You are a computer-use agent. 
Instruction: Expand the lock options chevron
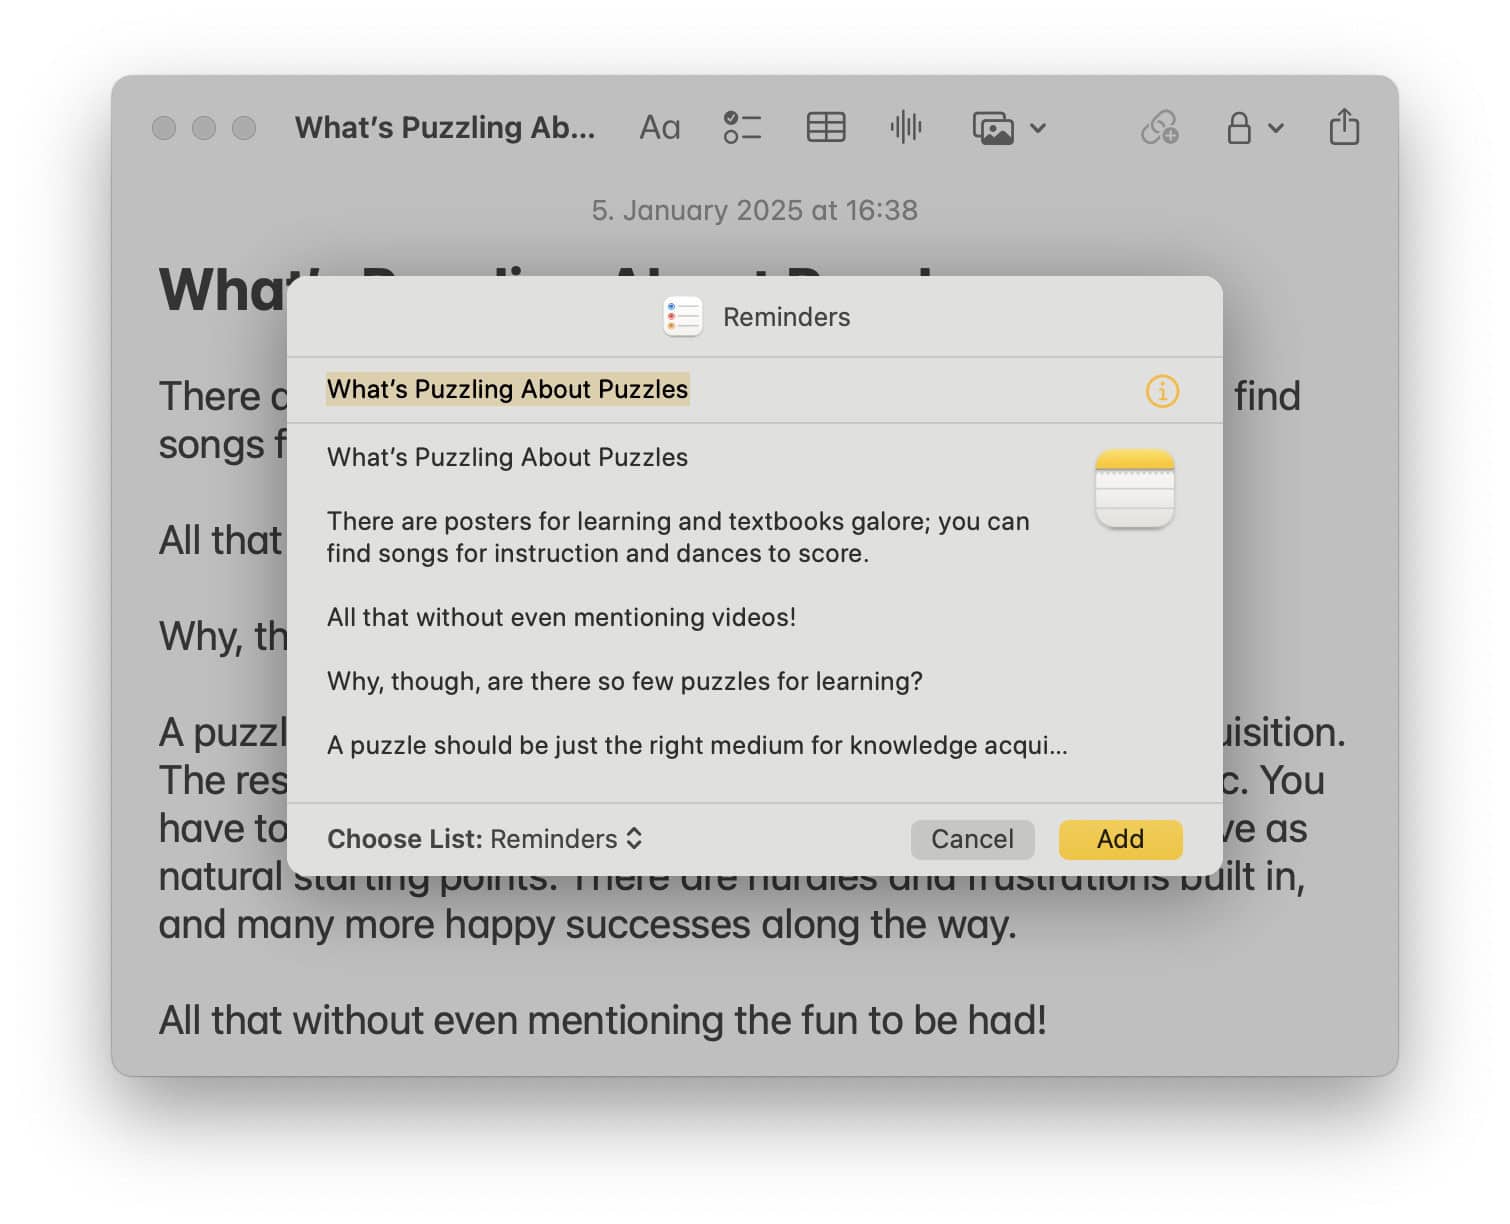(x=1276, y=128)
